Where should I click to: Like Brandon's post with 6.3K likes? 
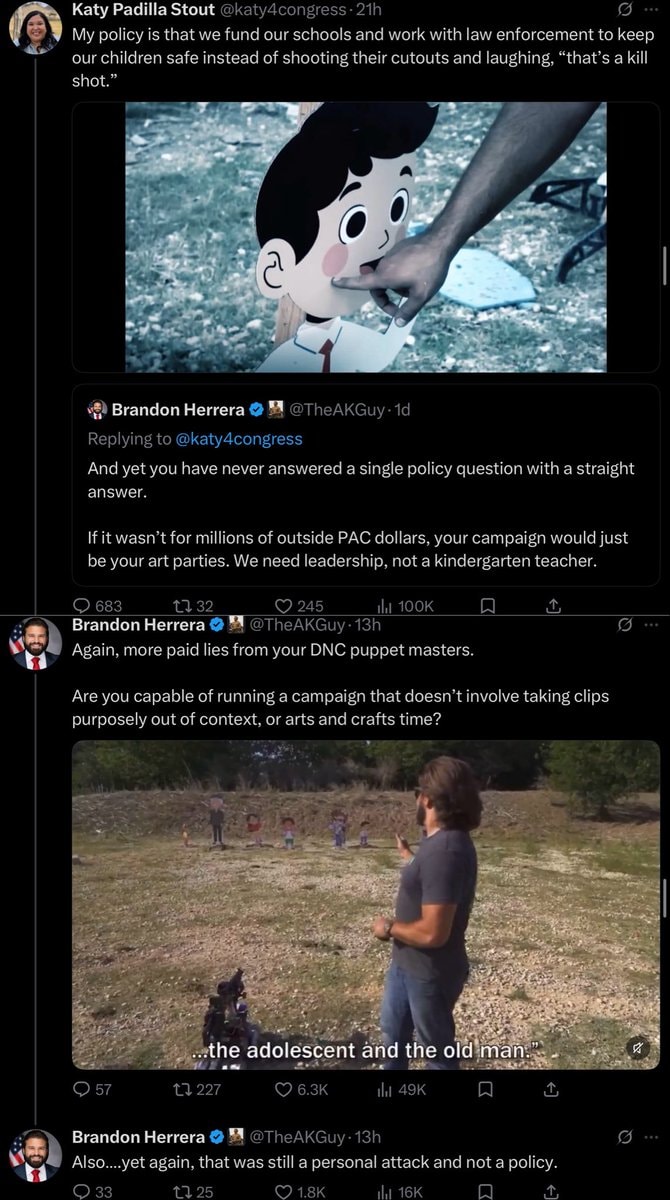pos(301,1089)
